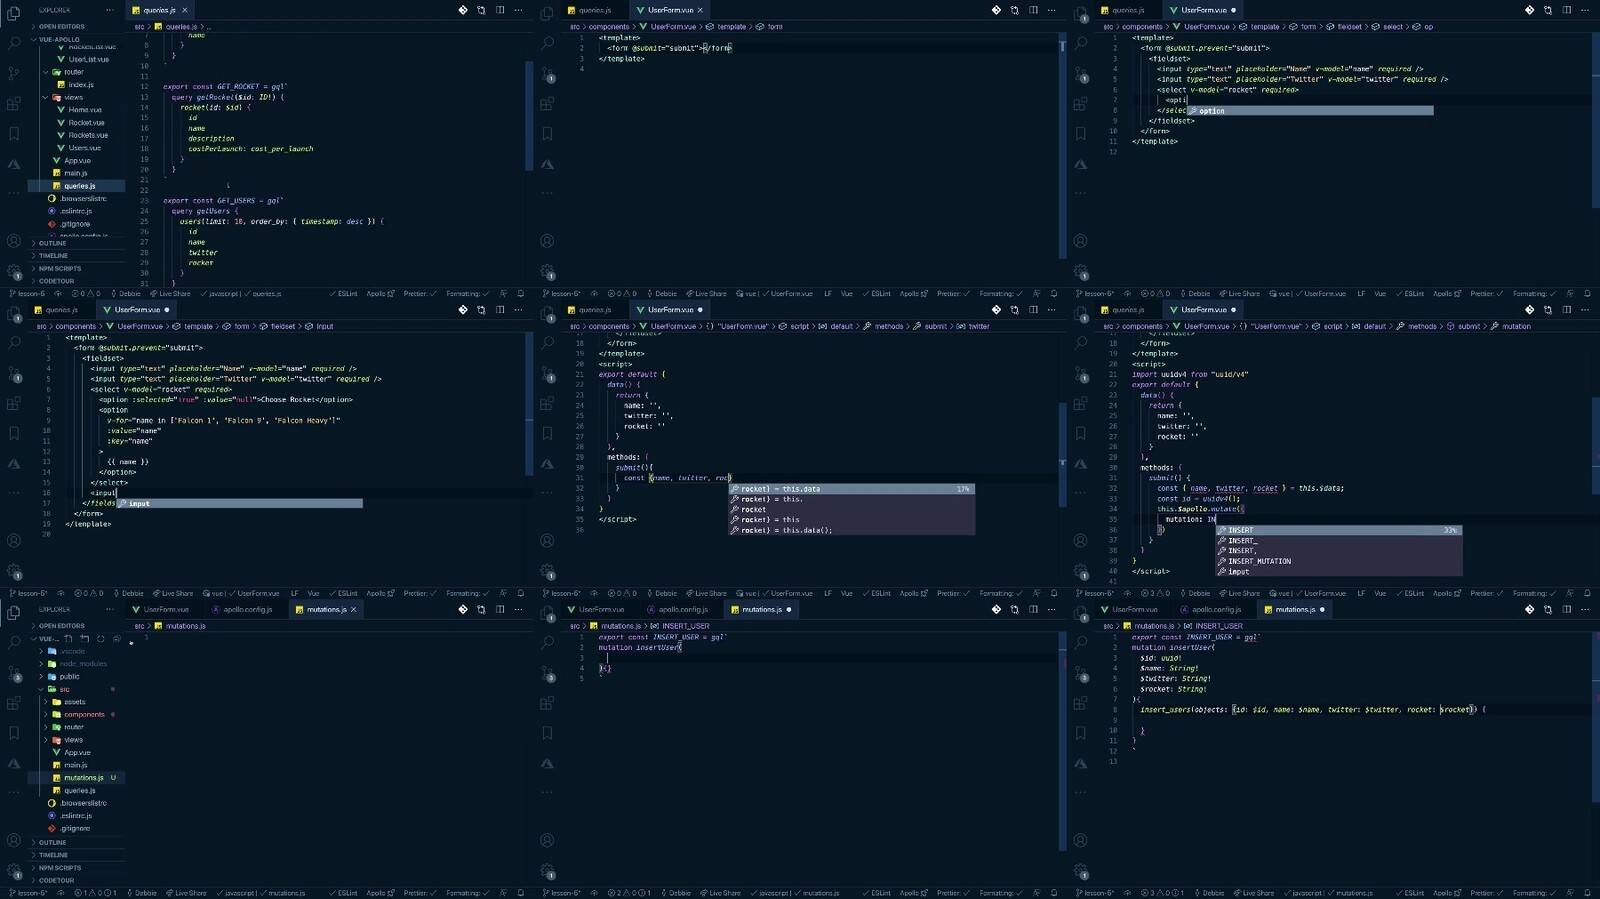Open Explorer view in top-left window activity bar

pyautogui.click(x=14, y=13)
